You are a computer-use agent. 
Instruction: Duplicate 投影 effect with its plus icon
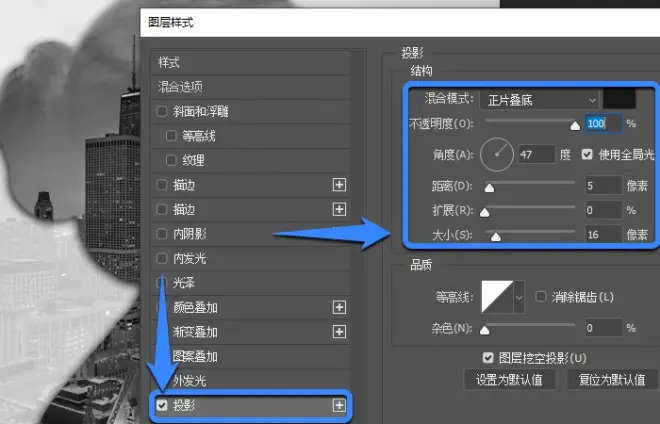(x=339, y=405)
